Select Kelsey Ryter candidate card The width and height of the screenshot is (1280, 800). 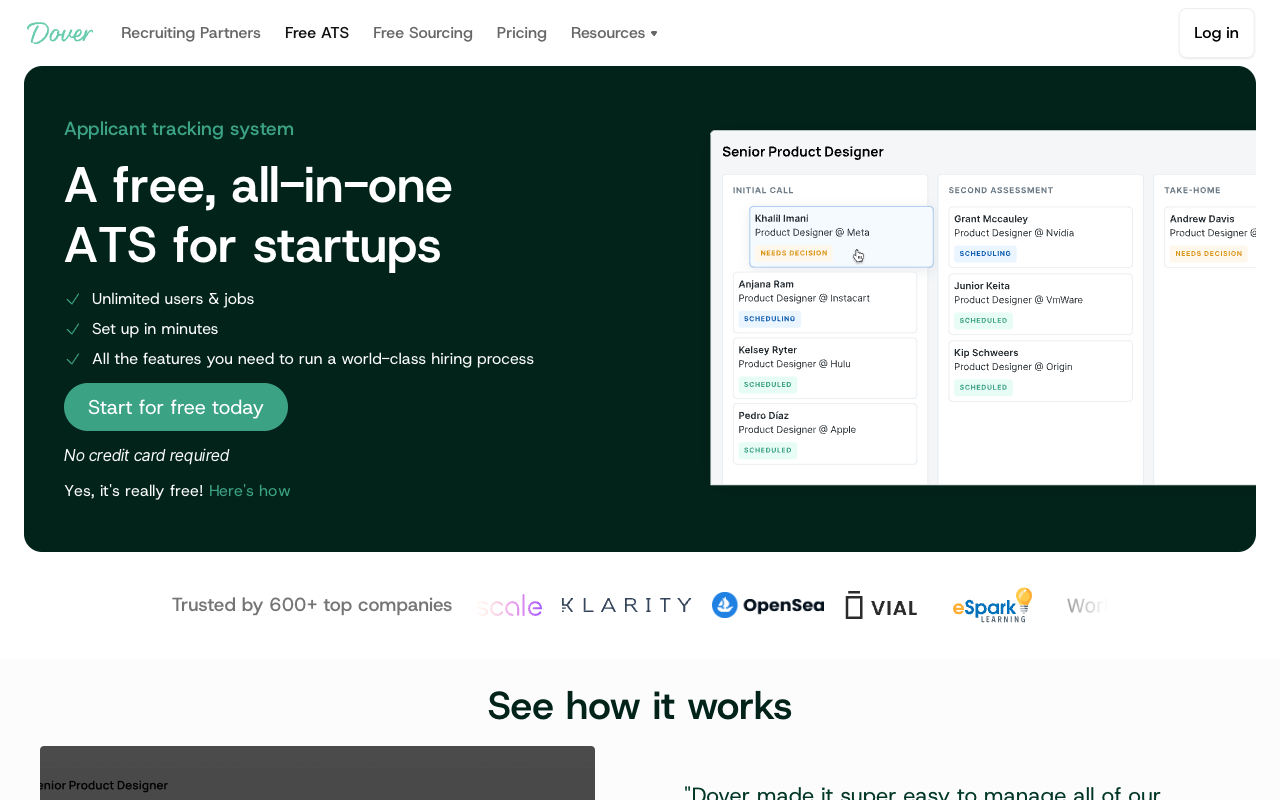pyautogui.click(x=825, y=368)
